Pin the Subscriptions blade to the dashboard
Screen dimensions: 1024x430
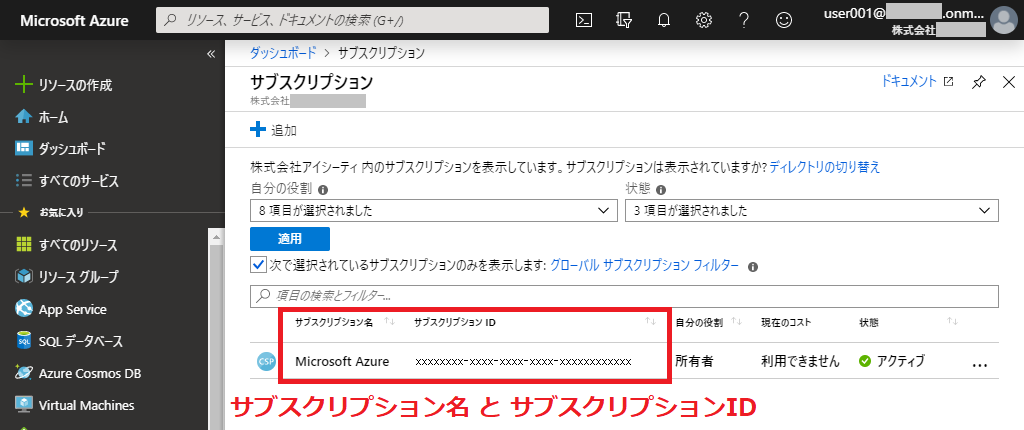[x=978, y=82]
